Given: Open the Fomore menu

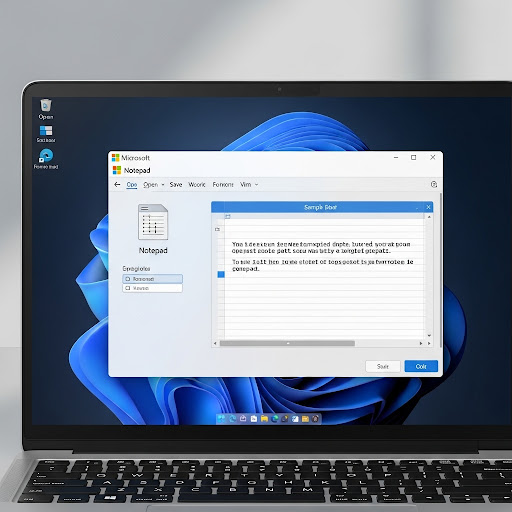Looking at the screenshot, I should pos(223,185).
